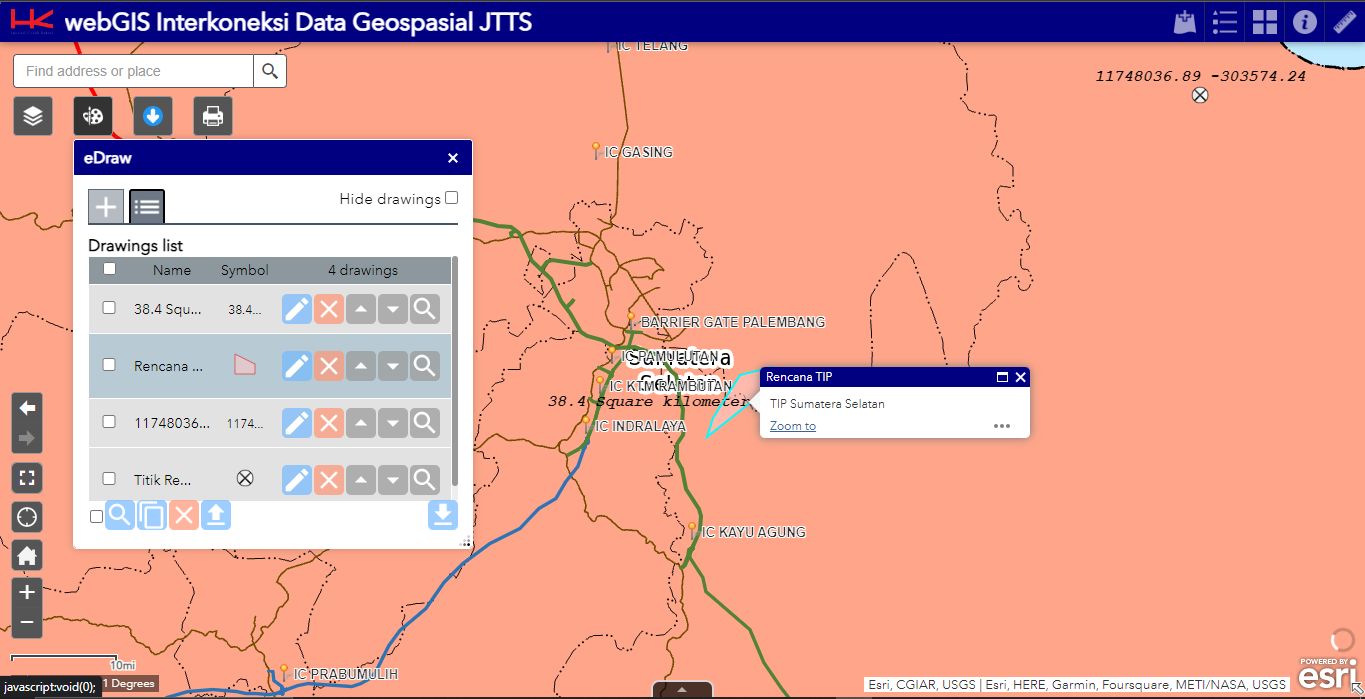Move the 11748036... drawing up
This screenshot has width=1365, height=699.
point(361,423)
